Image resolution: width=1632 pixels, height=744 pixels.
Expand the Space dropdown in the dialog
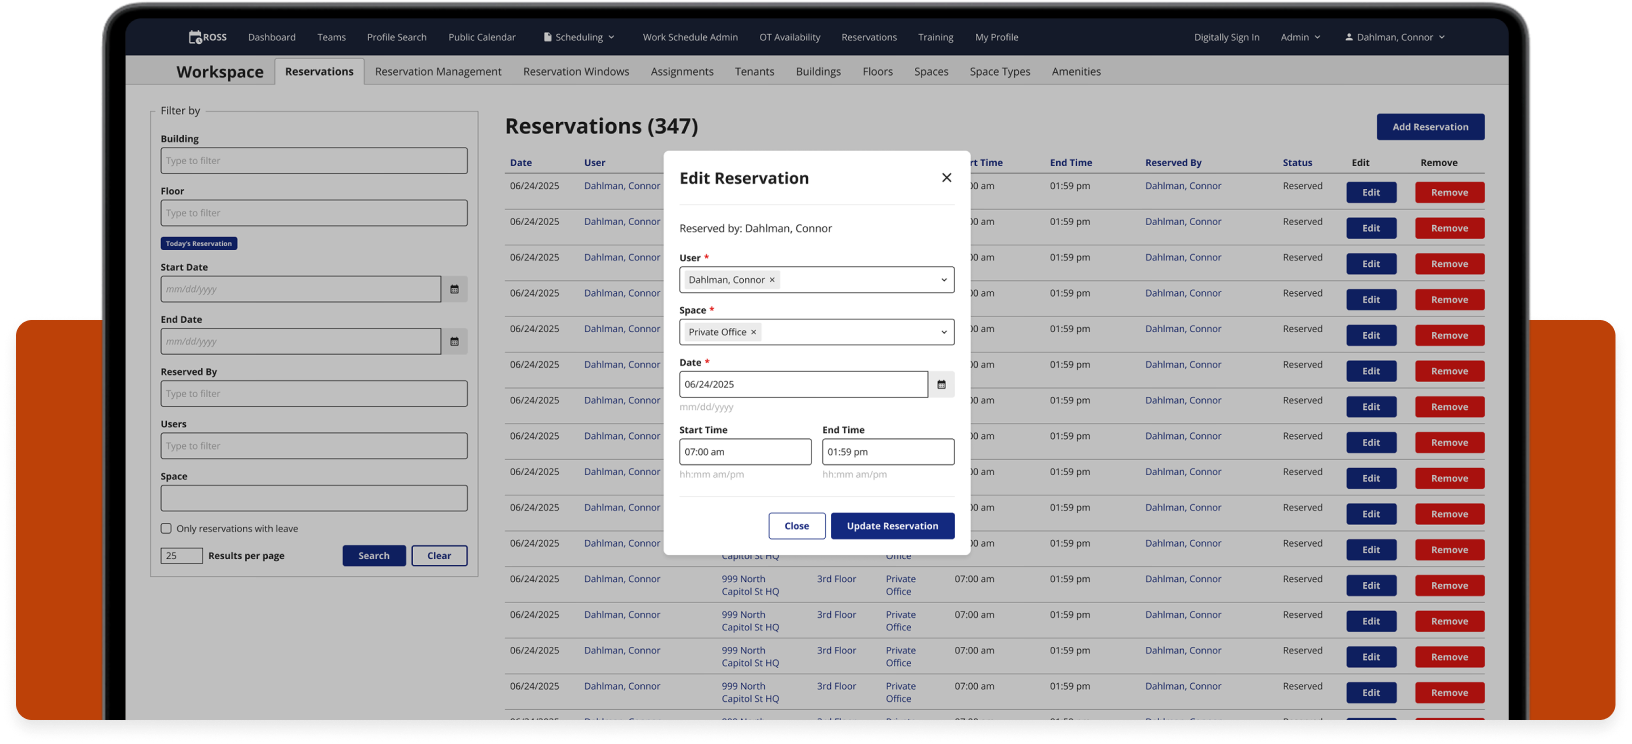point(943,332)
